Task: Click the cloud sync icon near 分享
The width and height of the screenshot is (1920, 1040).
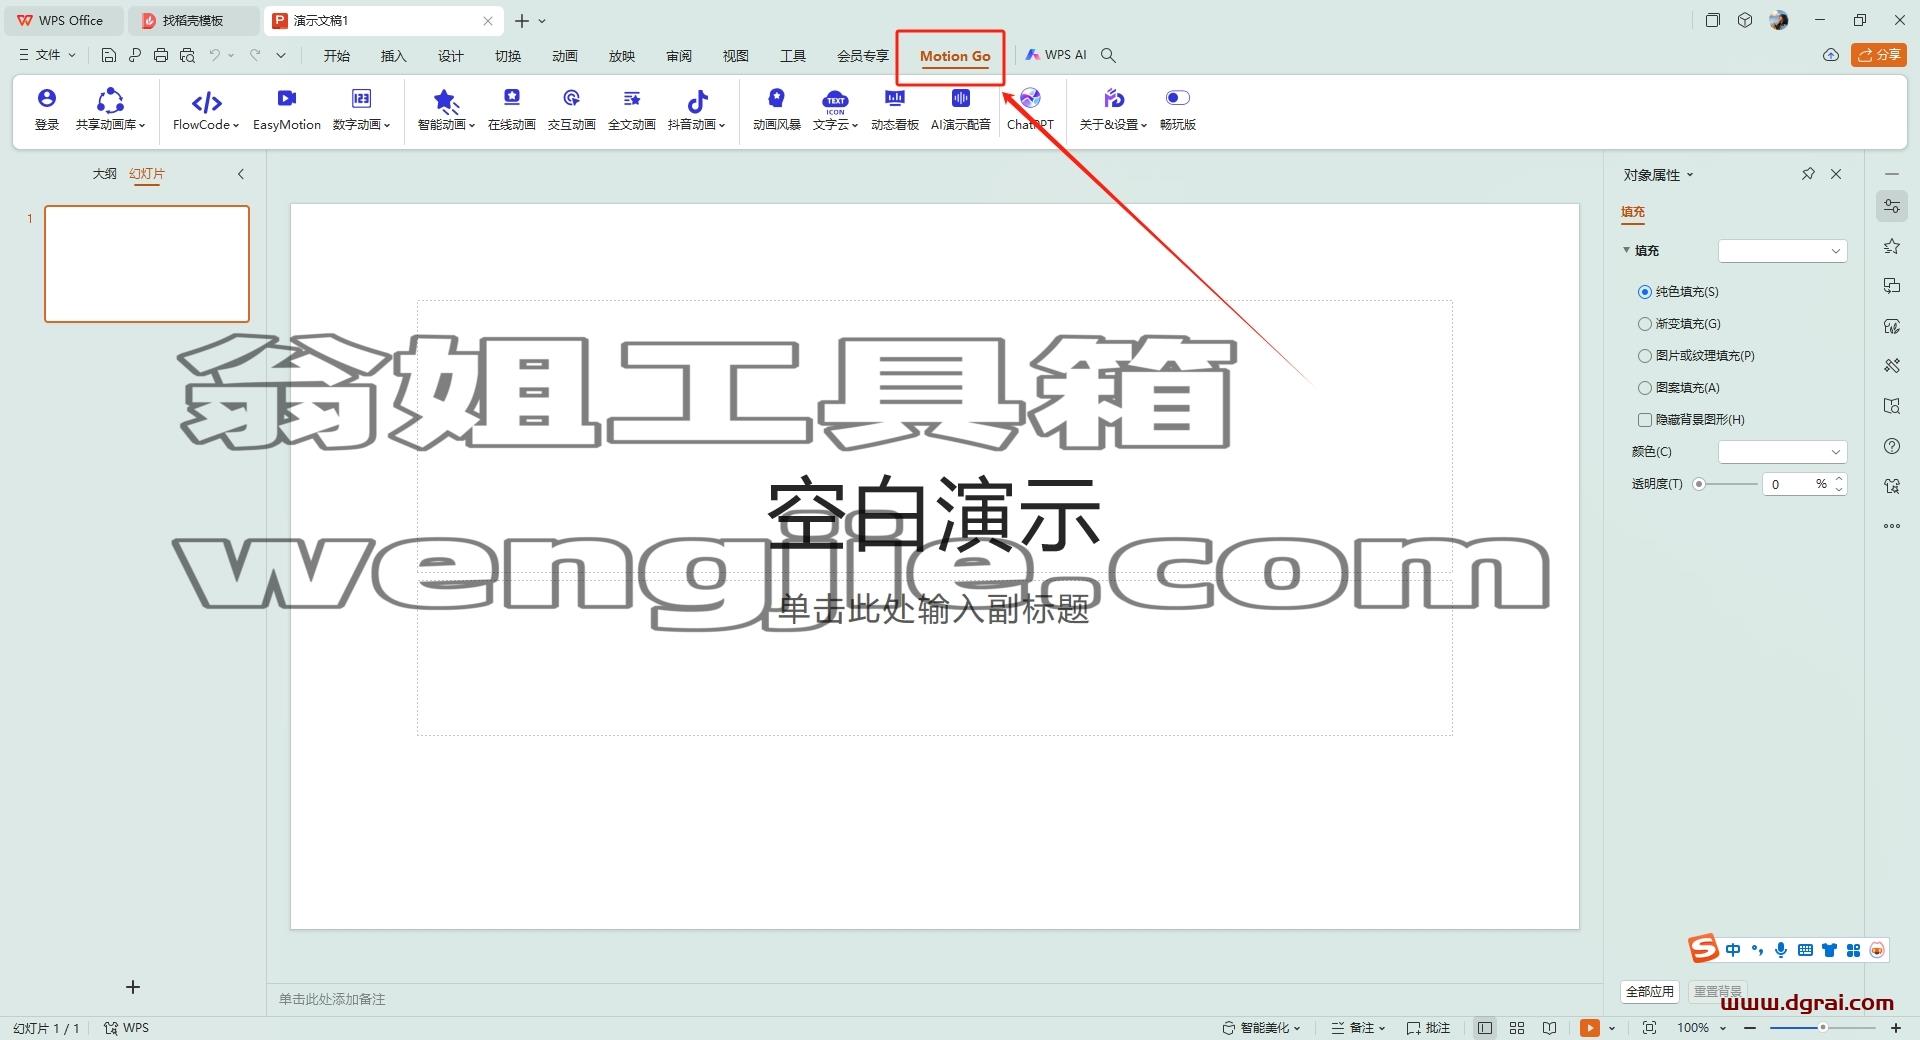Action: click(x=1831, y=55)
